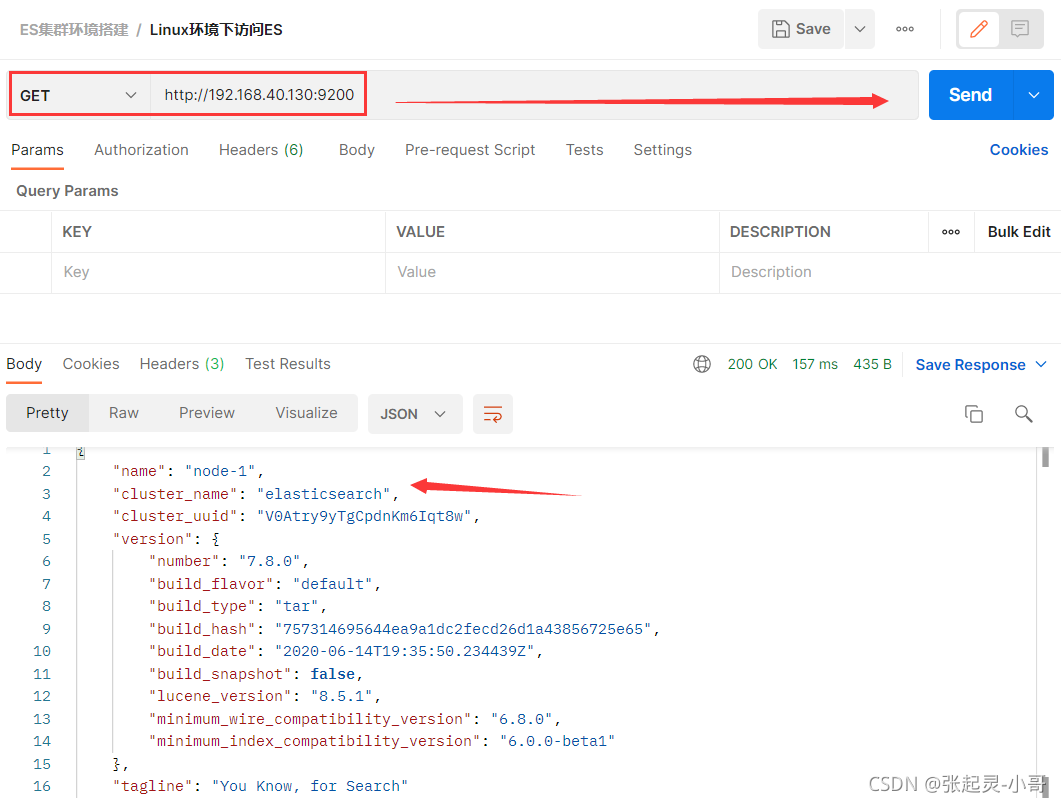Switch to Pre-request Script tab
The height and width of the screenshot is (802, 1061).
coord(470,150)
